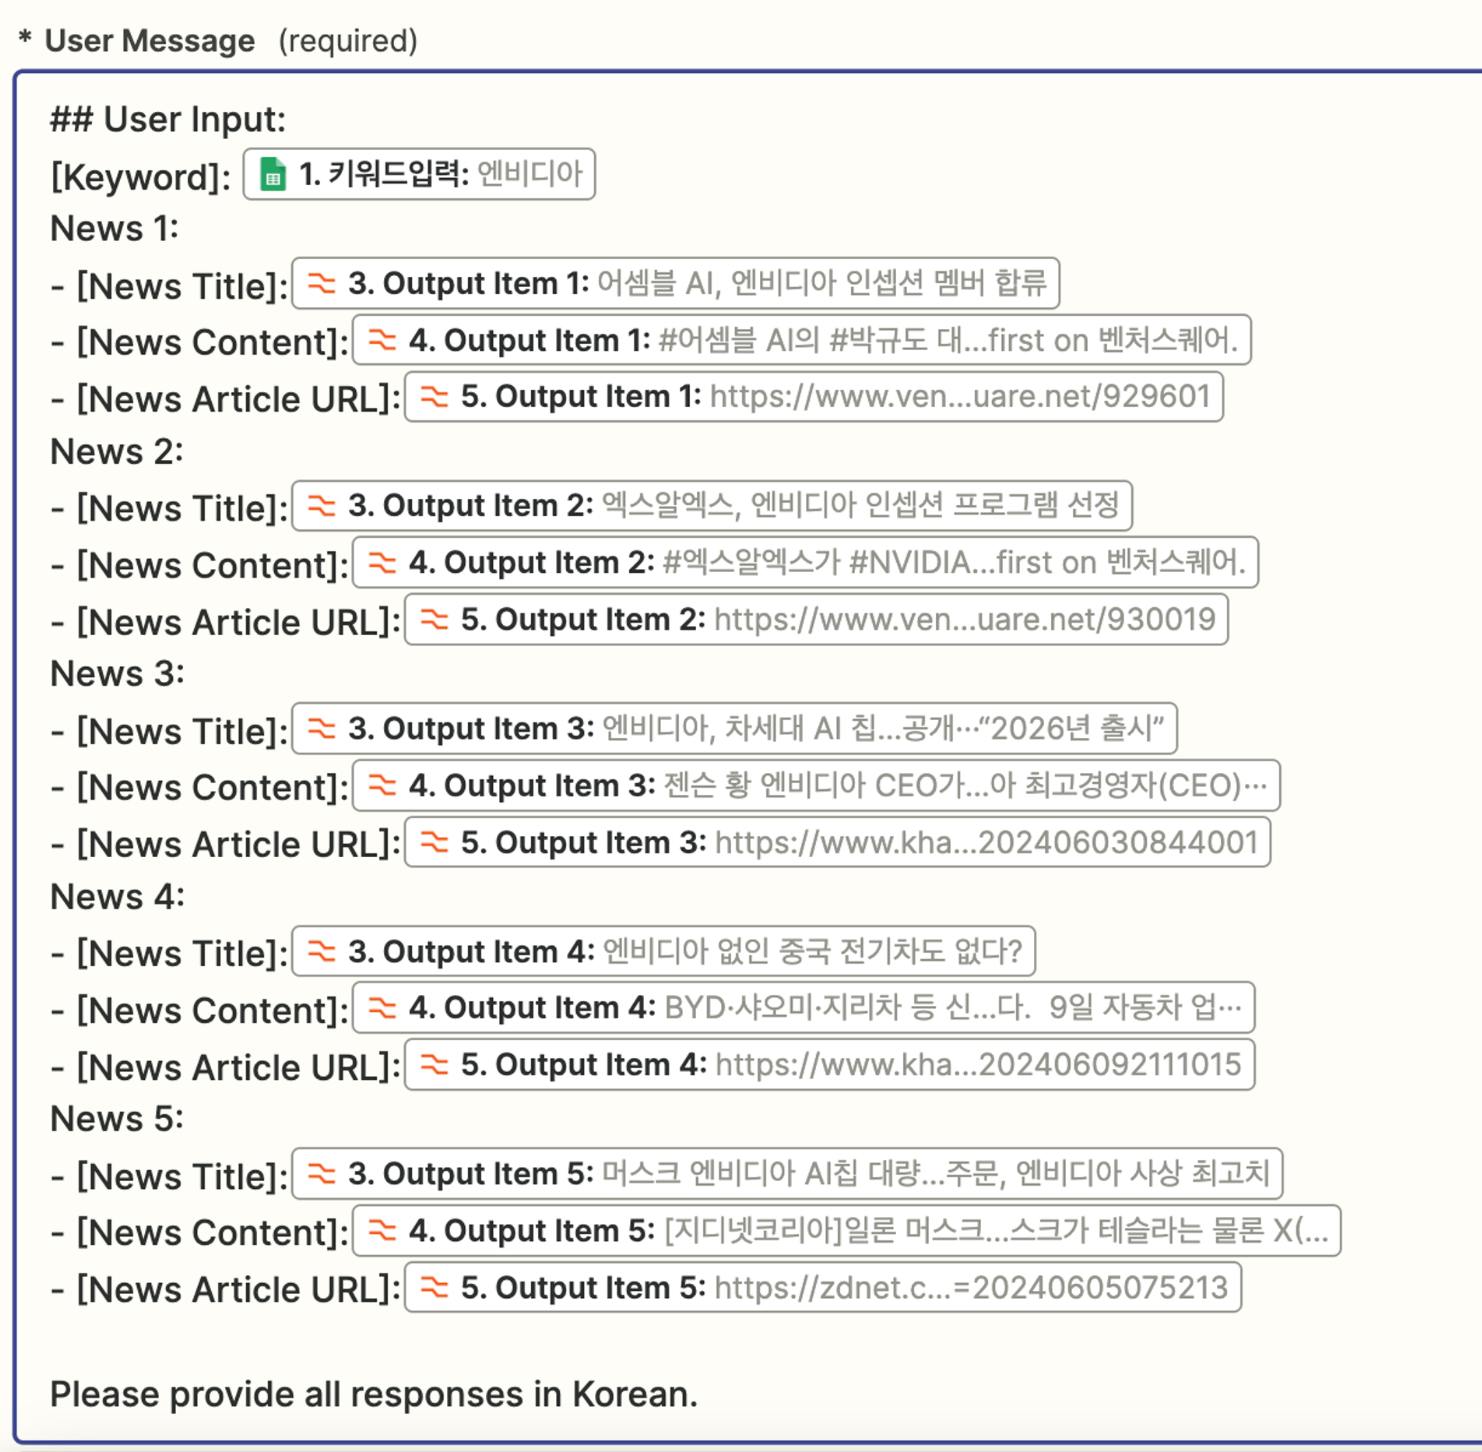The height and width of the screenshot is (1452, 1482).
Task: Click the 'News 5:' line
Action: pyautogui.click(x=117, y=1118)
